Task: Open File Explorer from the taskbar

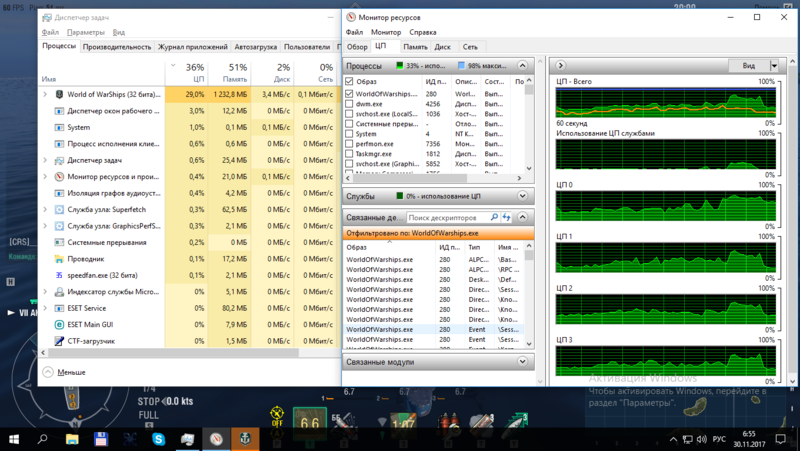Action: (x=72, y=439)
